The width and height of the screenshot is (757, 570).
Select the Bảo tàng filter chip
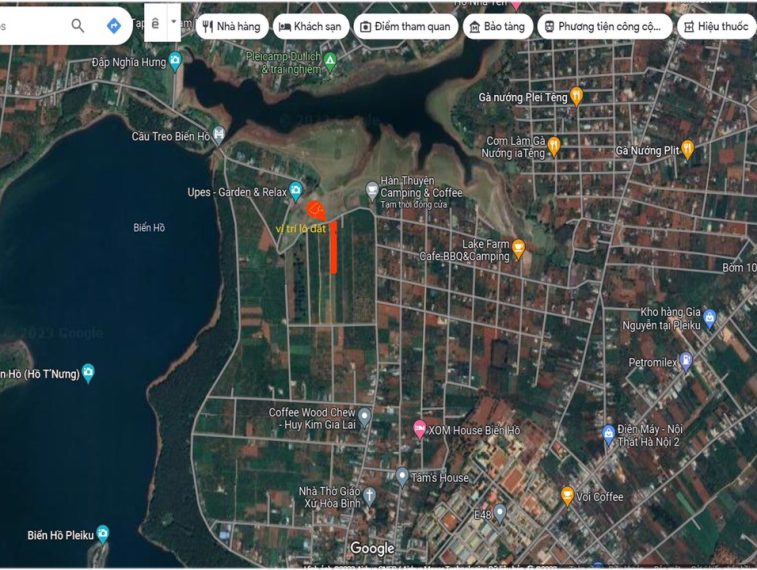498,27
